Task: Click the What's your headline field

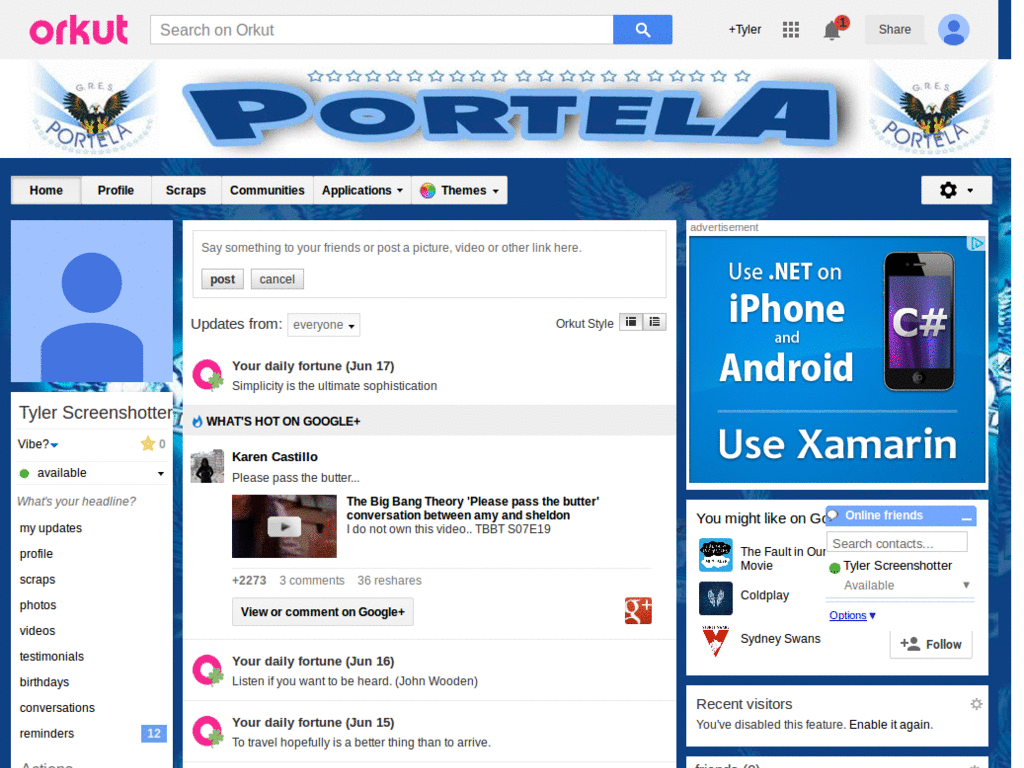Action: [x=76, y=502]
